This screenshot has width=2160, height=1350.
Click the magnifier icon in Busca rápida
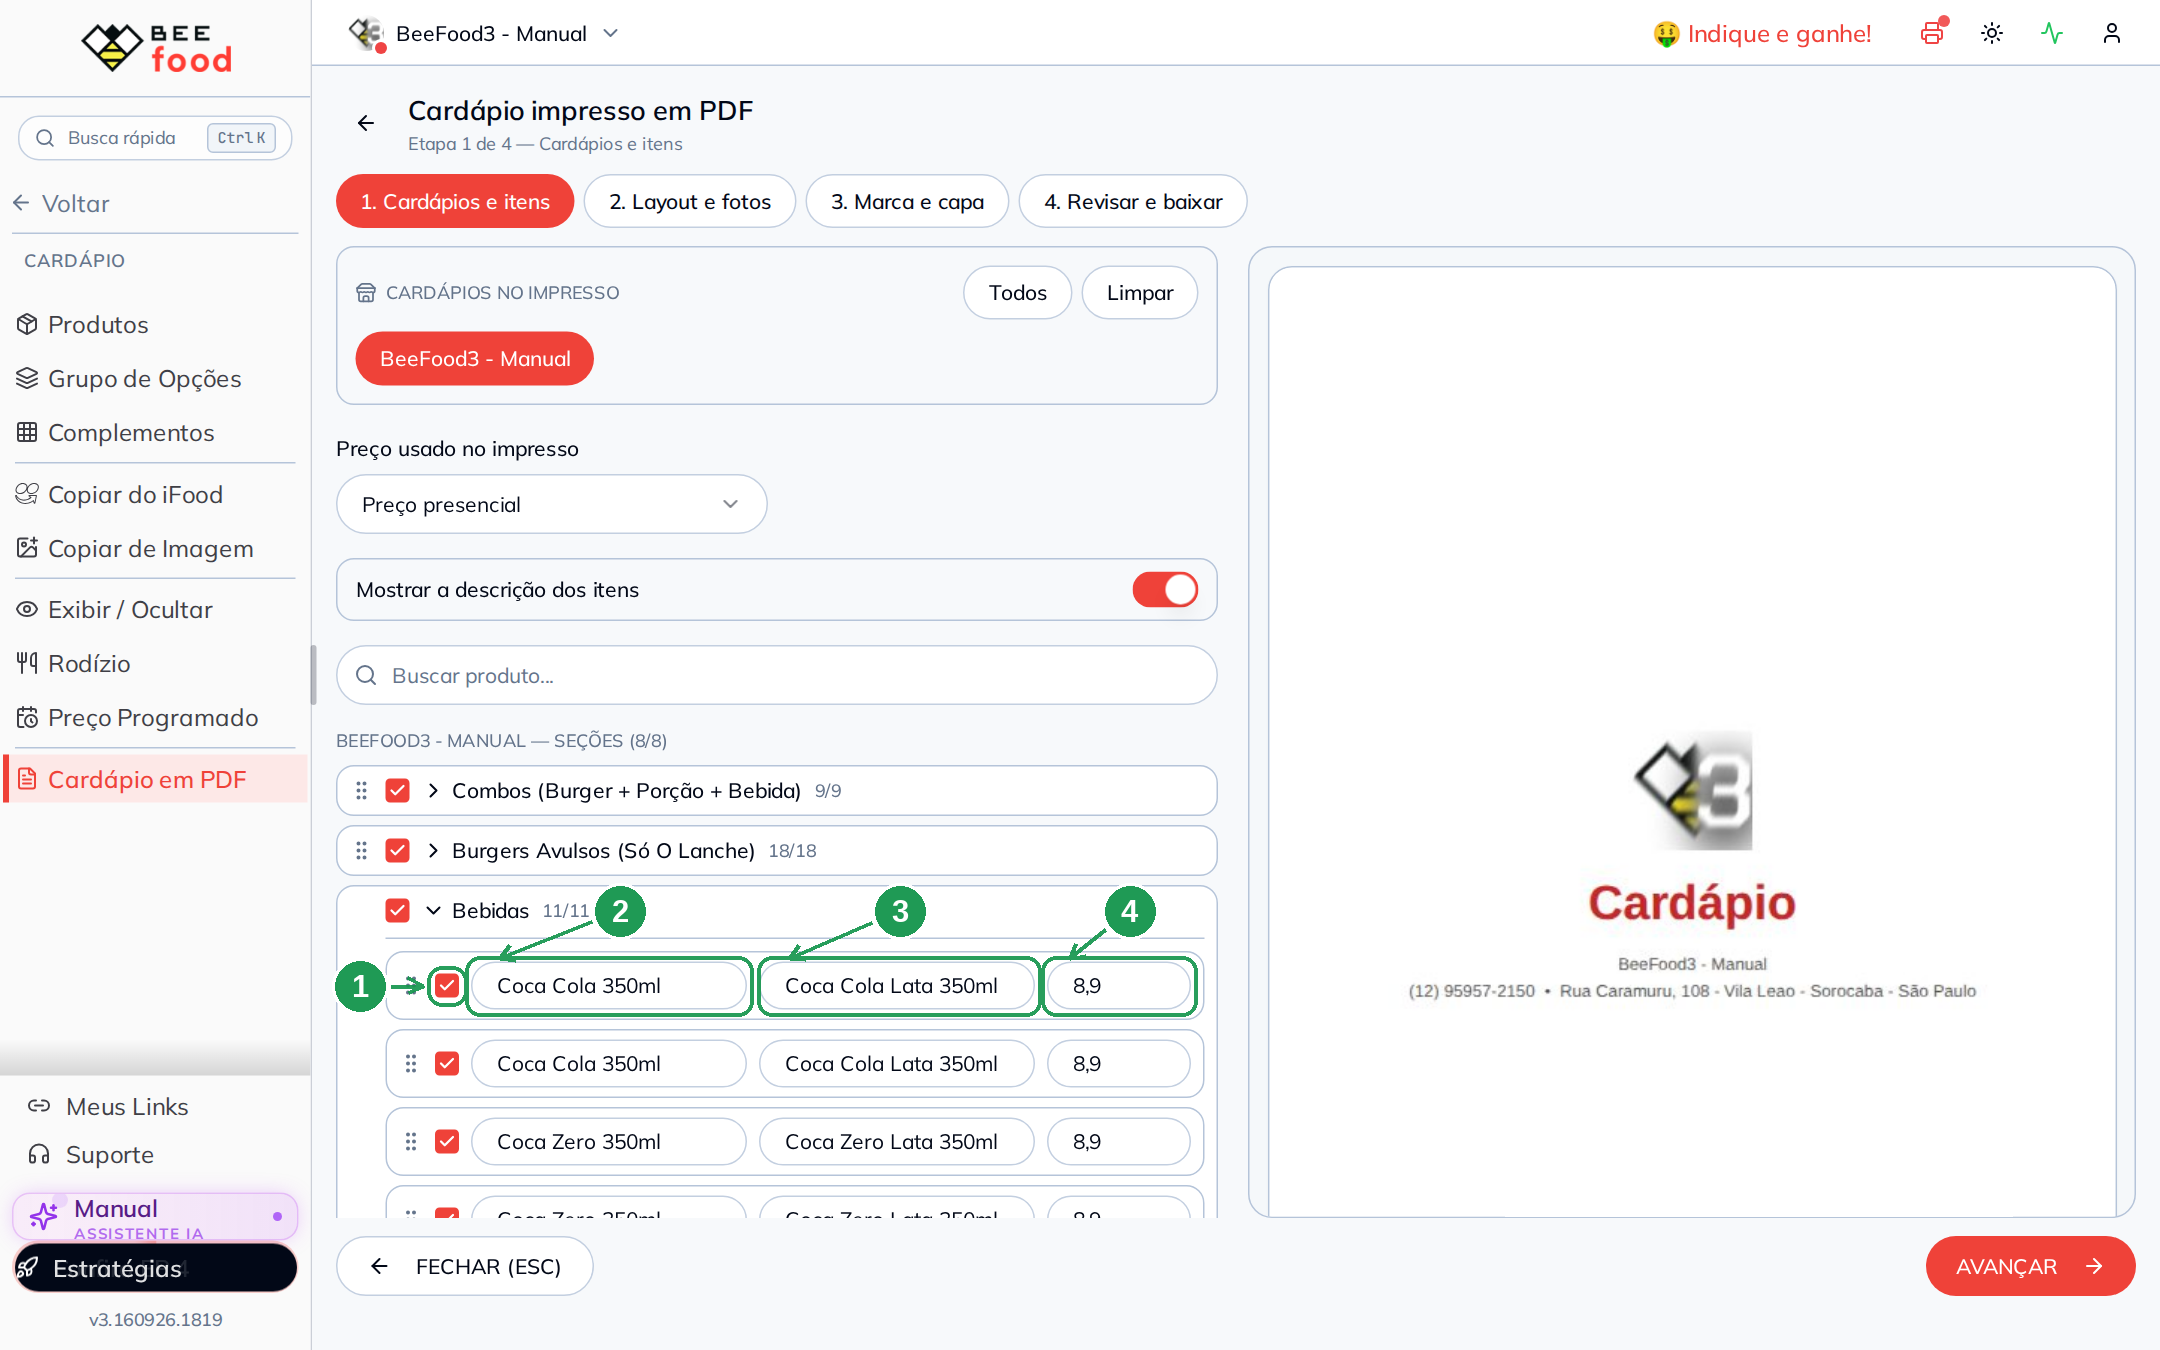pos(45,137)
